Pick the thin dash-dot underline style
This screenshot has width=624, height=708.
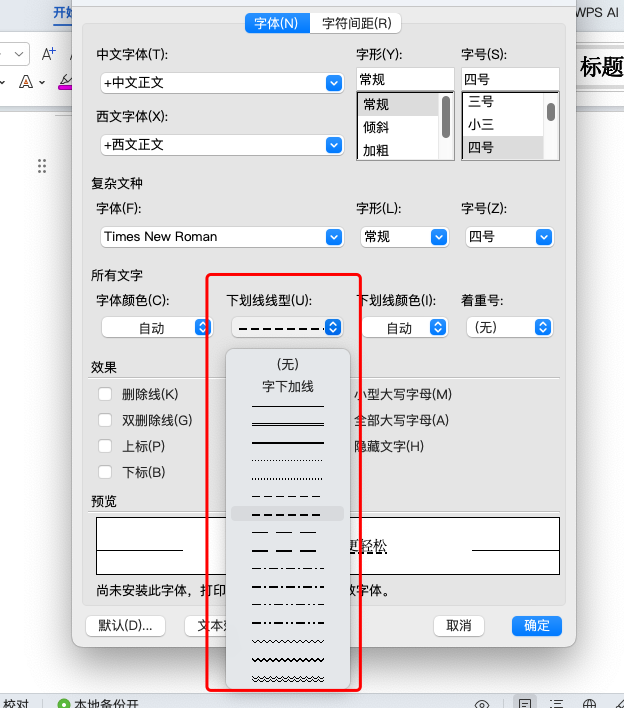[288, 568]
